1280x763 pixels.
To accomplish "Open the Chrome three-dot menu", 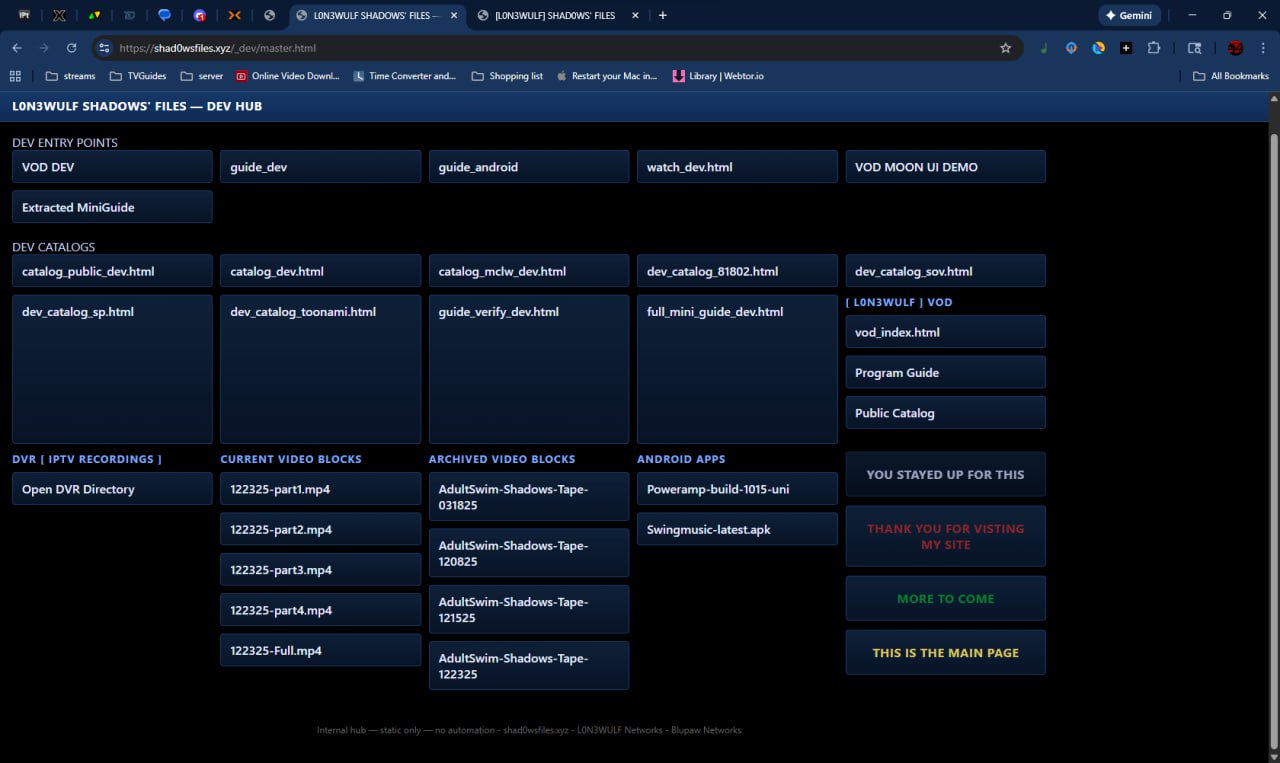I will pos(1264,48).
